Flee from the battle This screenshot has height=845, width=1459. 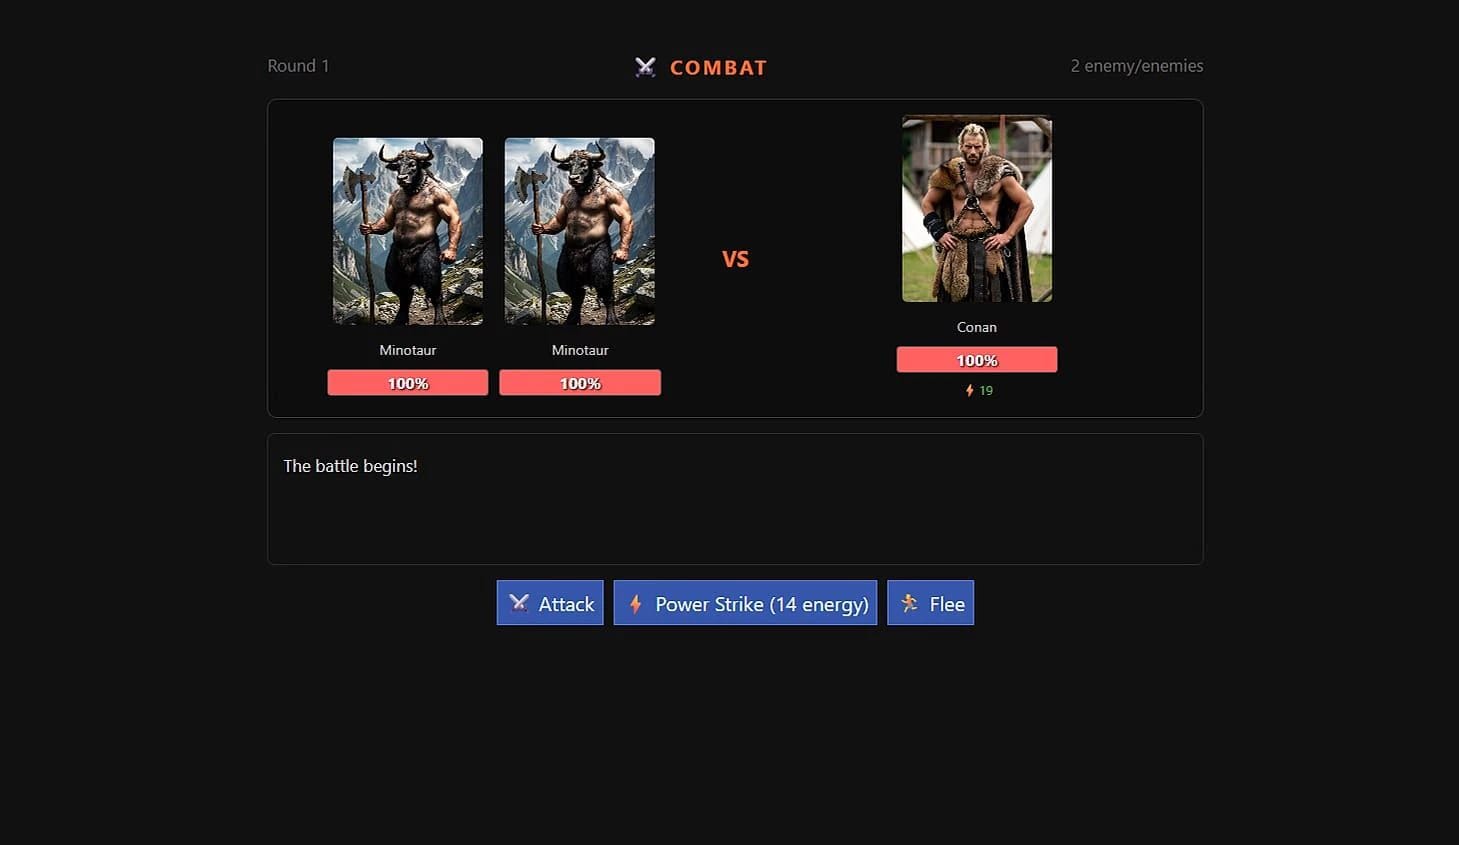pos(931,603)
